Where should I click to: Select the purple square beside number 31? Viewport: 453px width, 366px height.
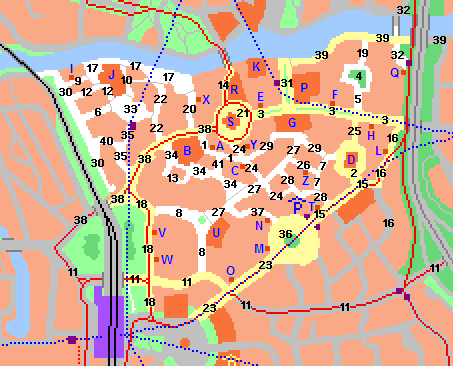277,83
